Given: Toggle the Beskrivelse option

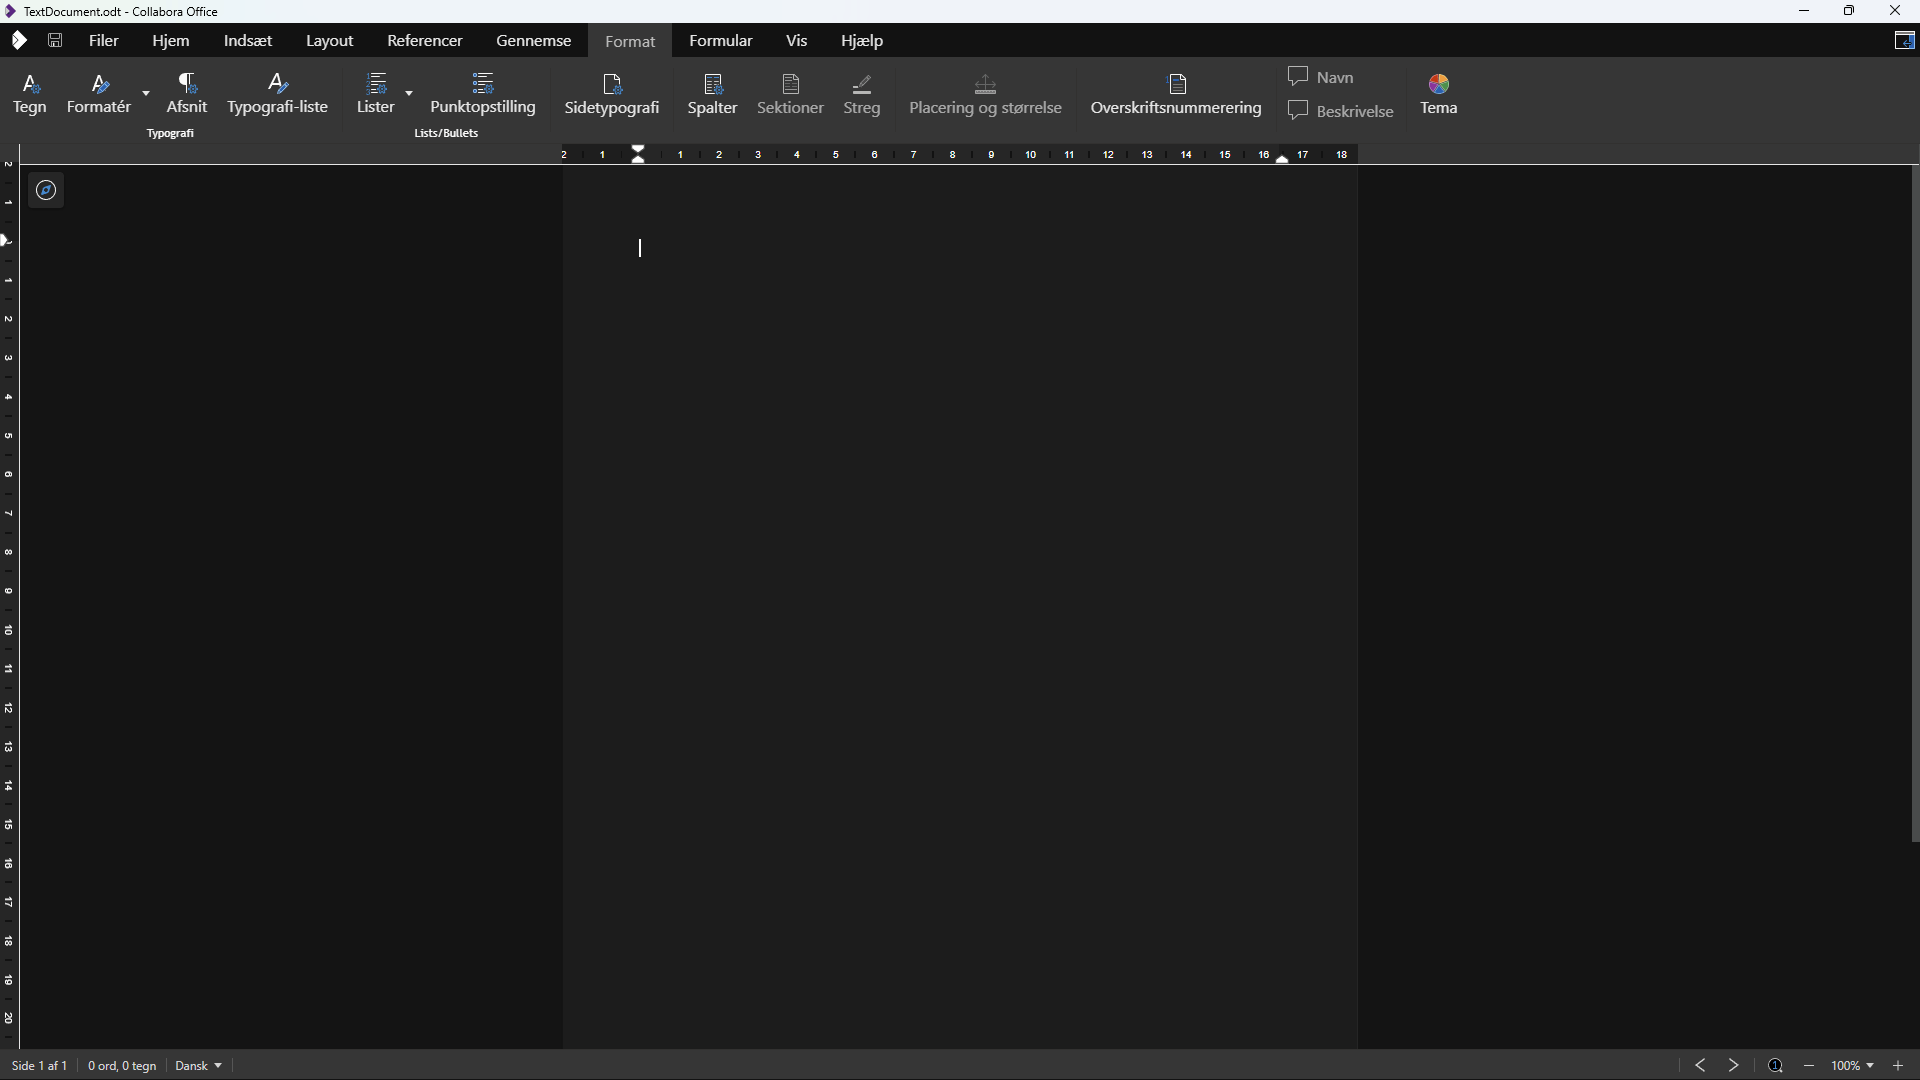Looking at the screenshot, I should tap(1341, 111).
